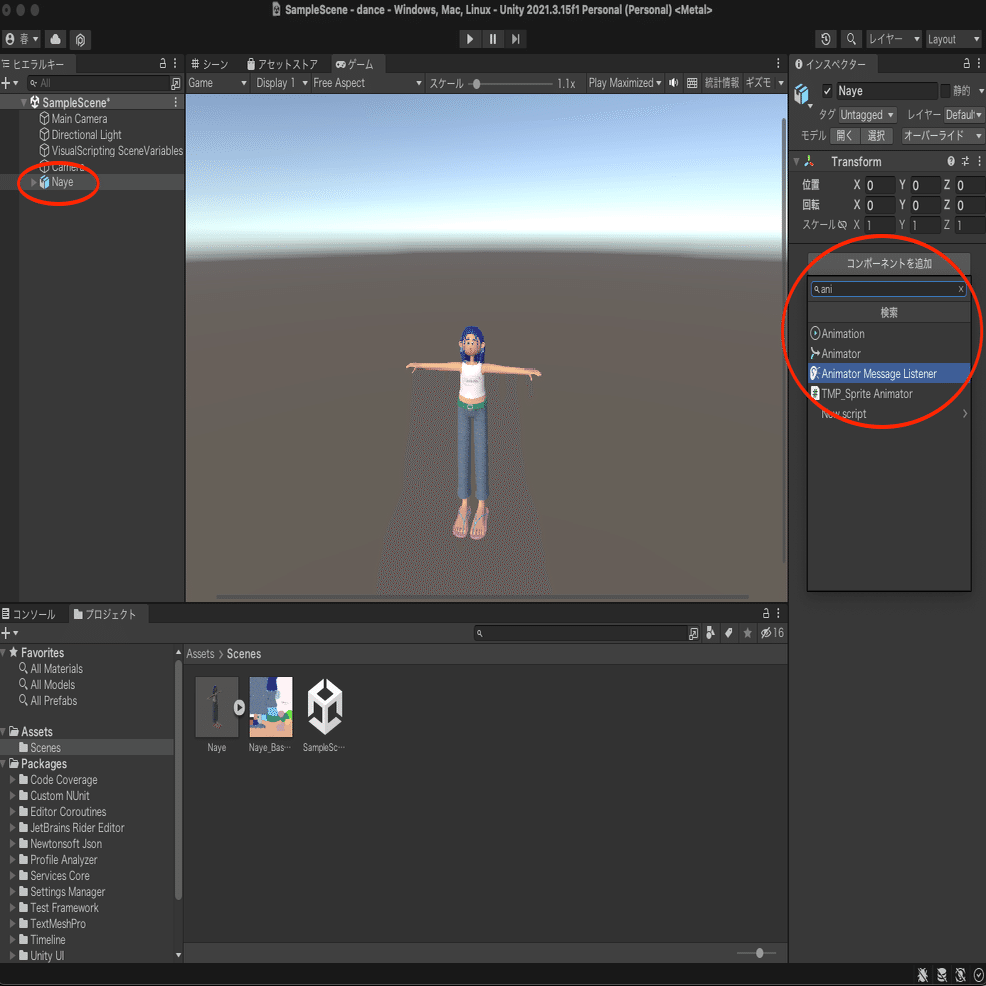
Task: Open search by type icon in the project panel
Action: click(711, 633)
